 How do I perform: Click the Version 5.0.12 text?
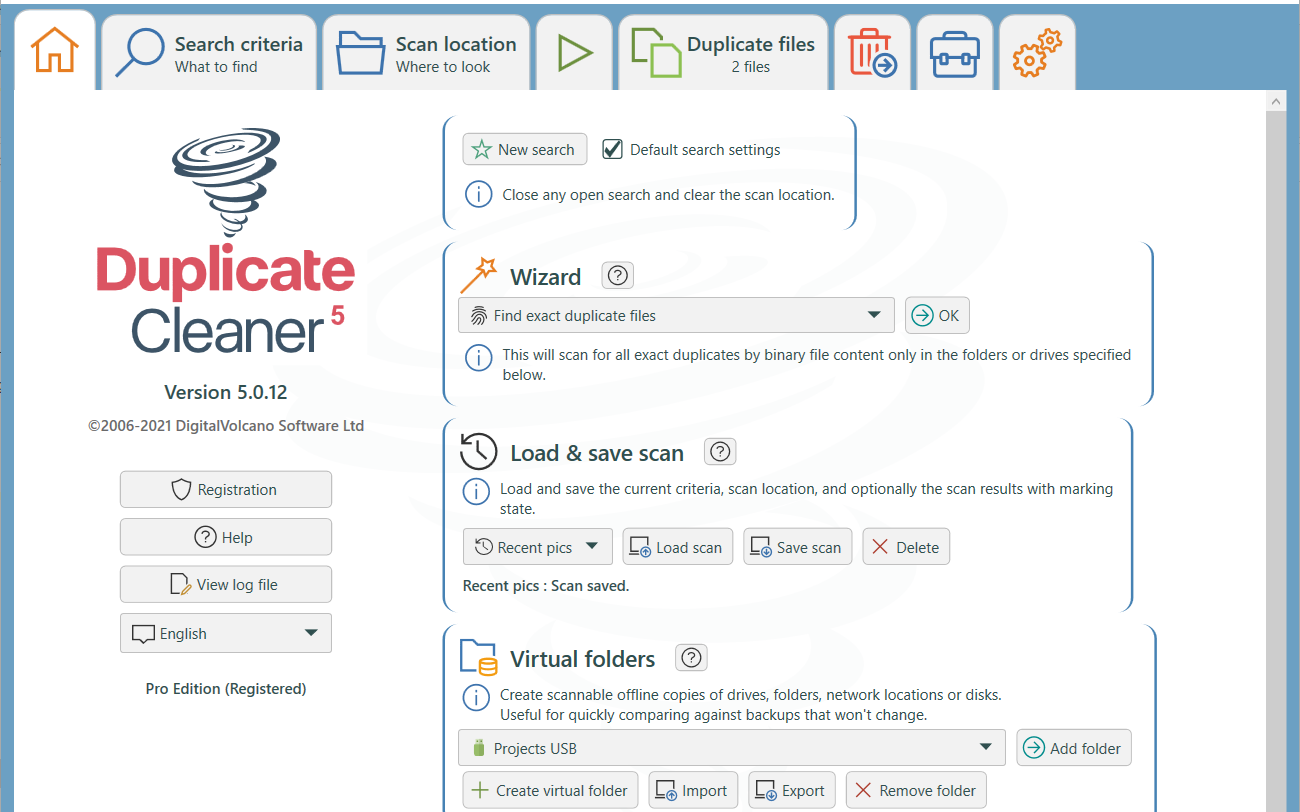(x=226, y=392)
